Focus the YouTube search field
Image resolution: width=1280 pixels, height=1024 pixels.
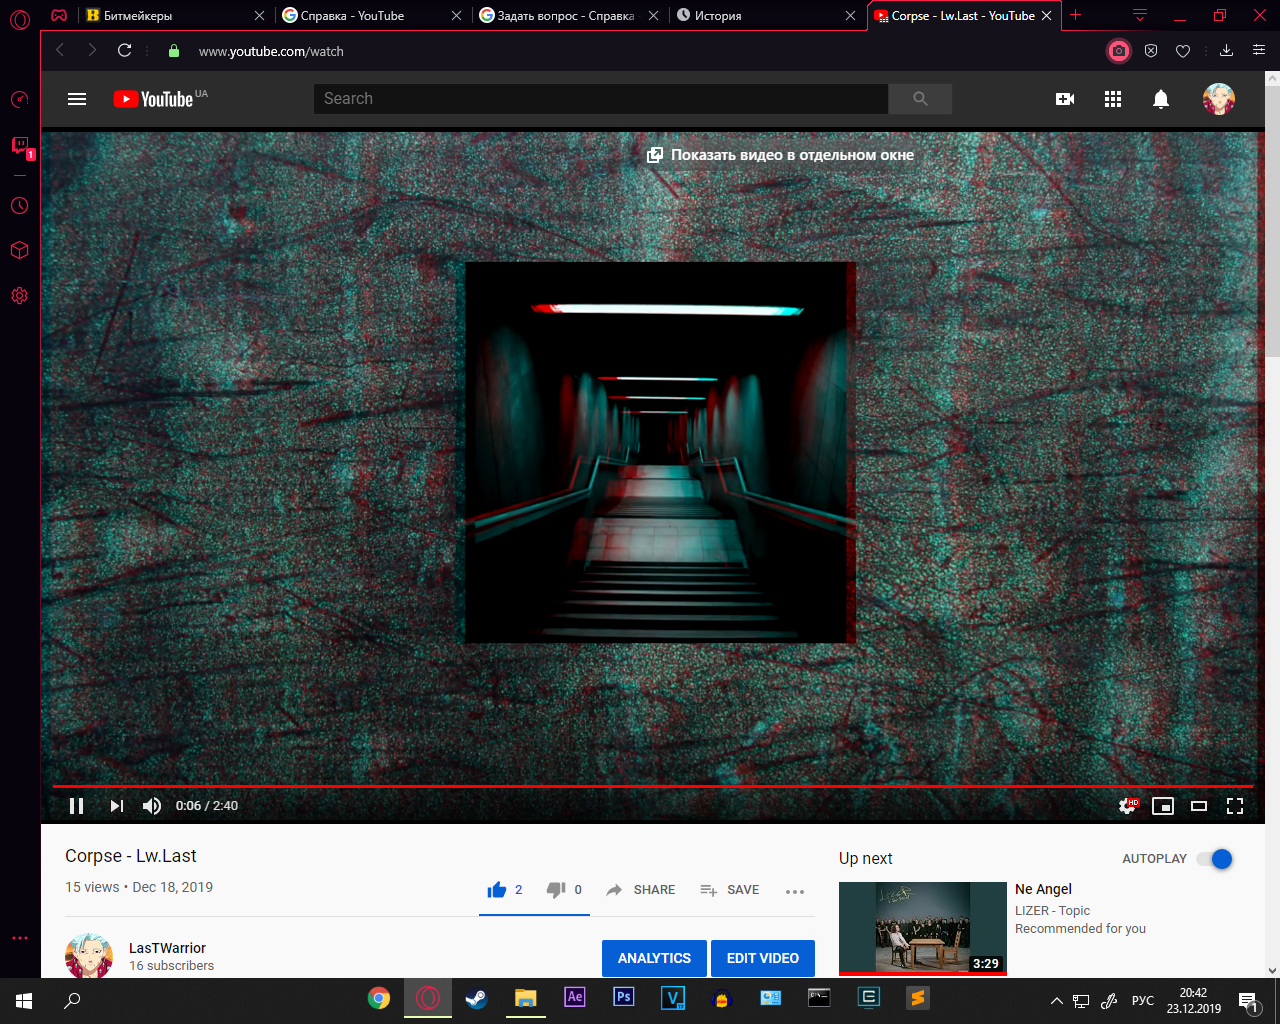click(600, 99)
